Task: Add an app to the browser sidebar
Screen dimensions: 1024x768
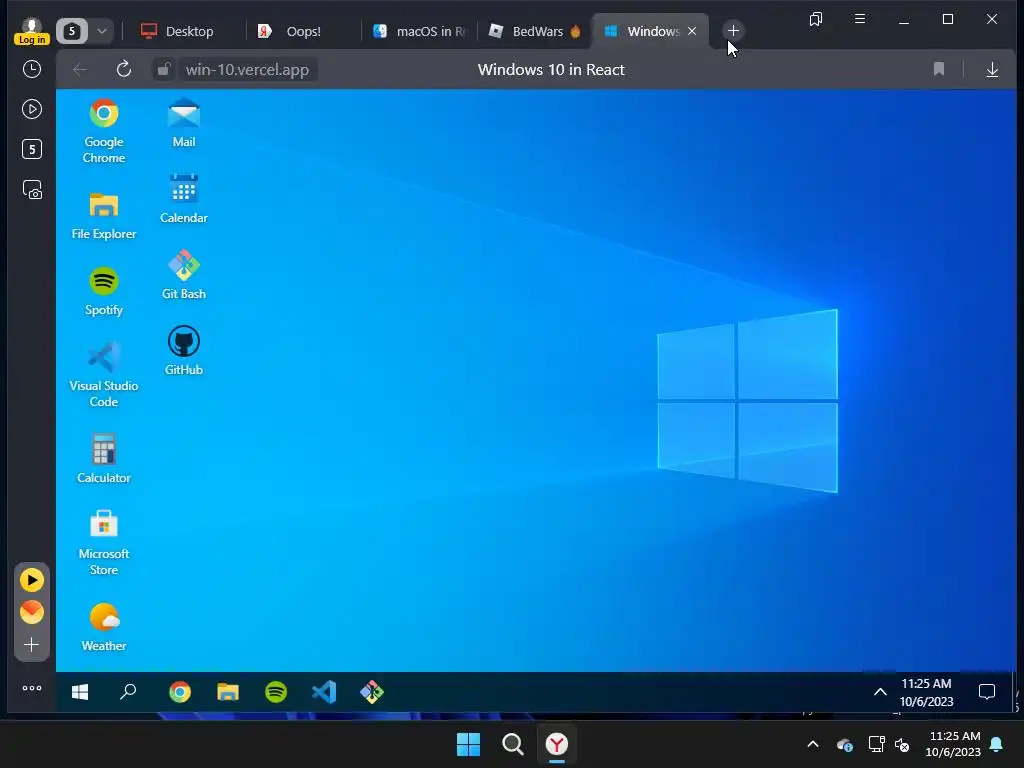Action: [31, 645]
